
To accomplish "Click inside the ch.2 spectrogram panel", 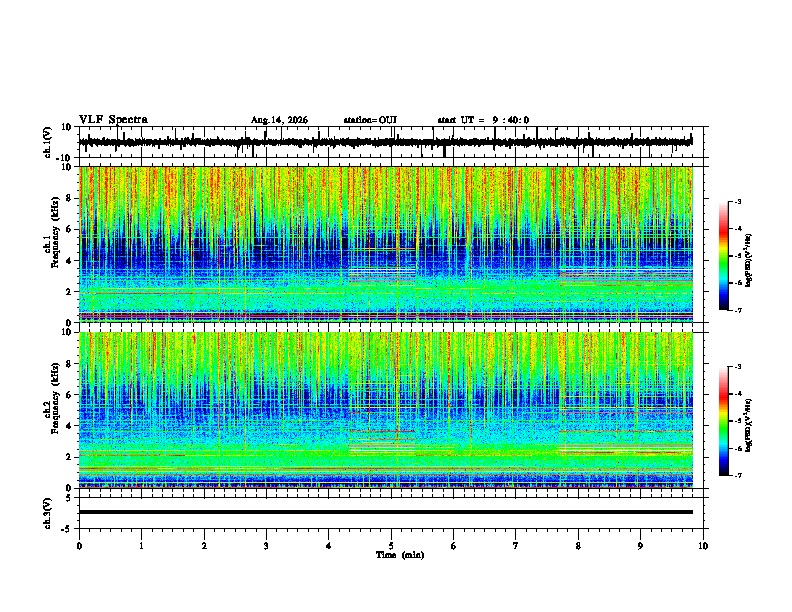I will click(x=386, y=410).
